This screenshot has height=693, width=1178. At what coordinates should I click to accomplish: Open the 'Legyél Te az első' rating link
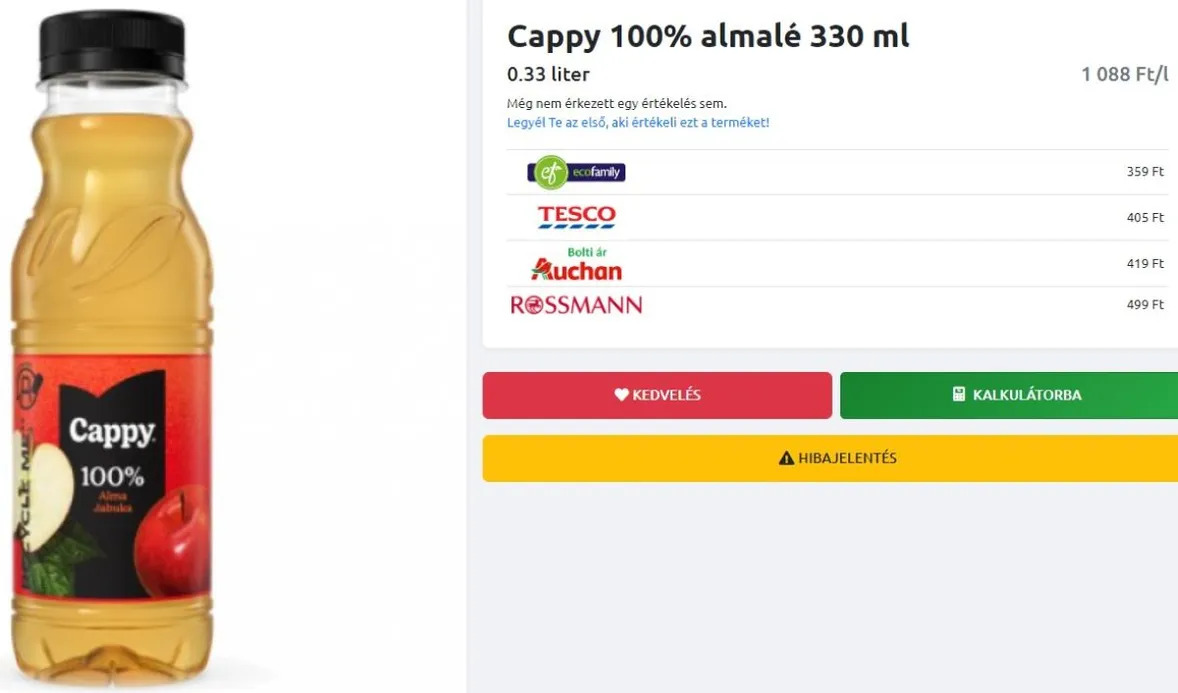tap(638, 123)
